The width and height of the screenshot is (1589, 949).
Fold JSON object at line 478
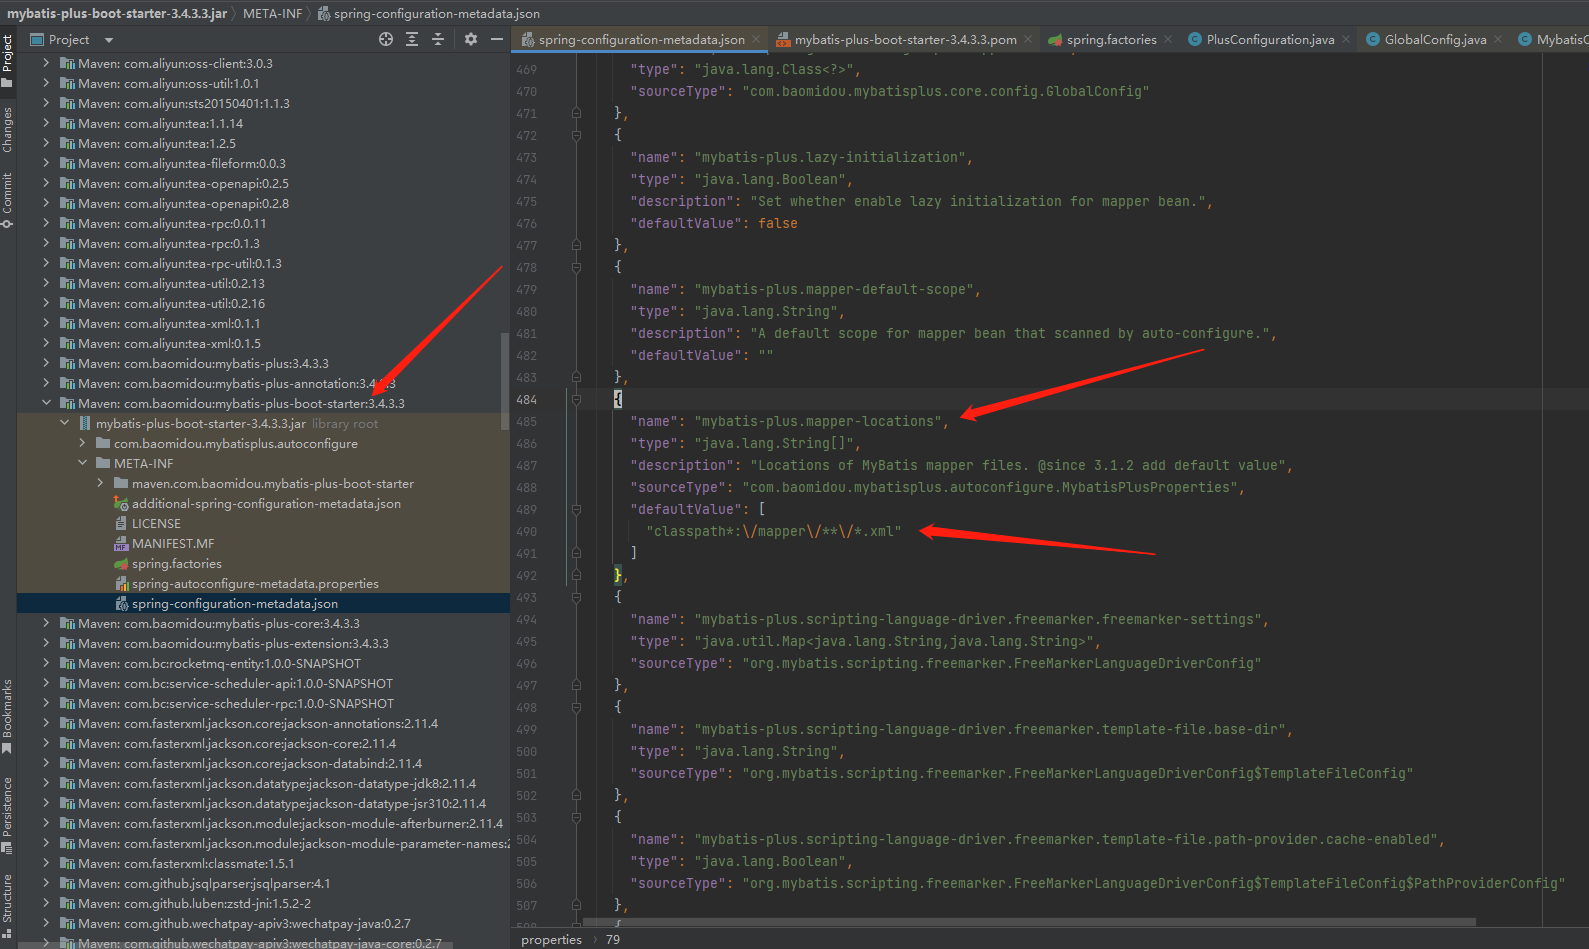click(x=576, y=267)
